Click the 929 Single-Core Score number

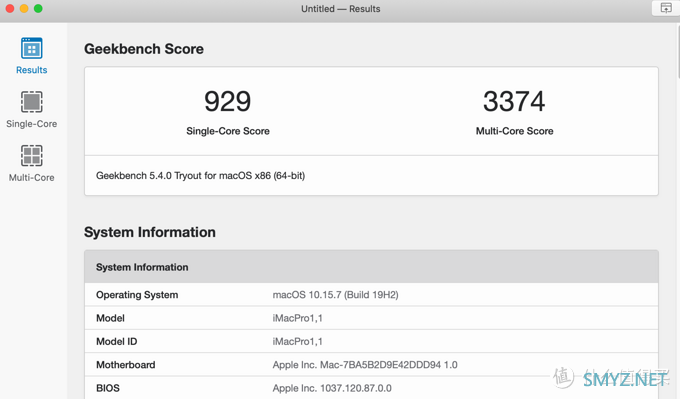pyautogui.click(x=228, y=101)
